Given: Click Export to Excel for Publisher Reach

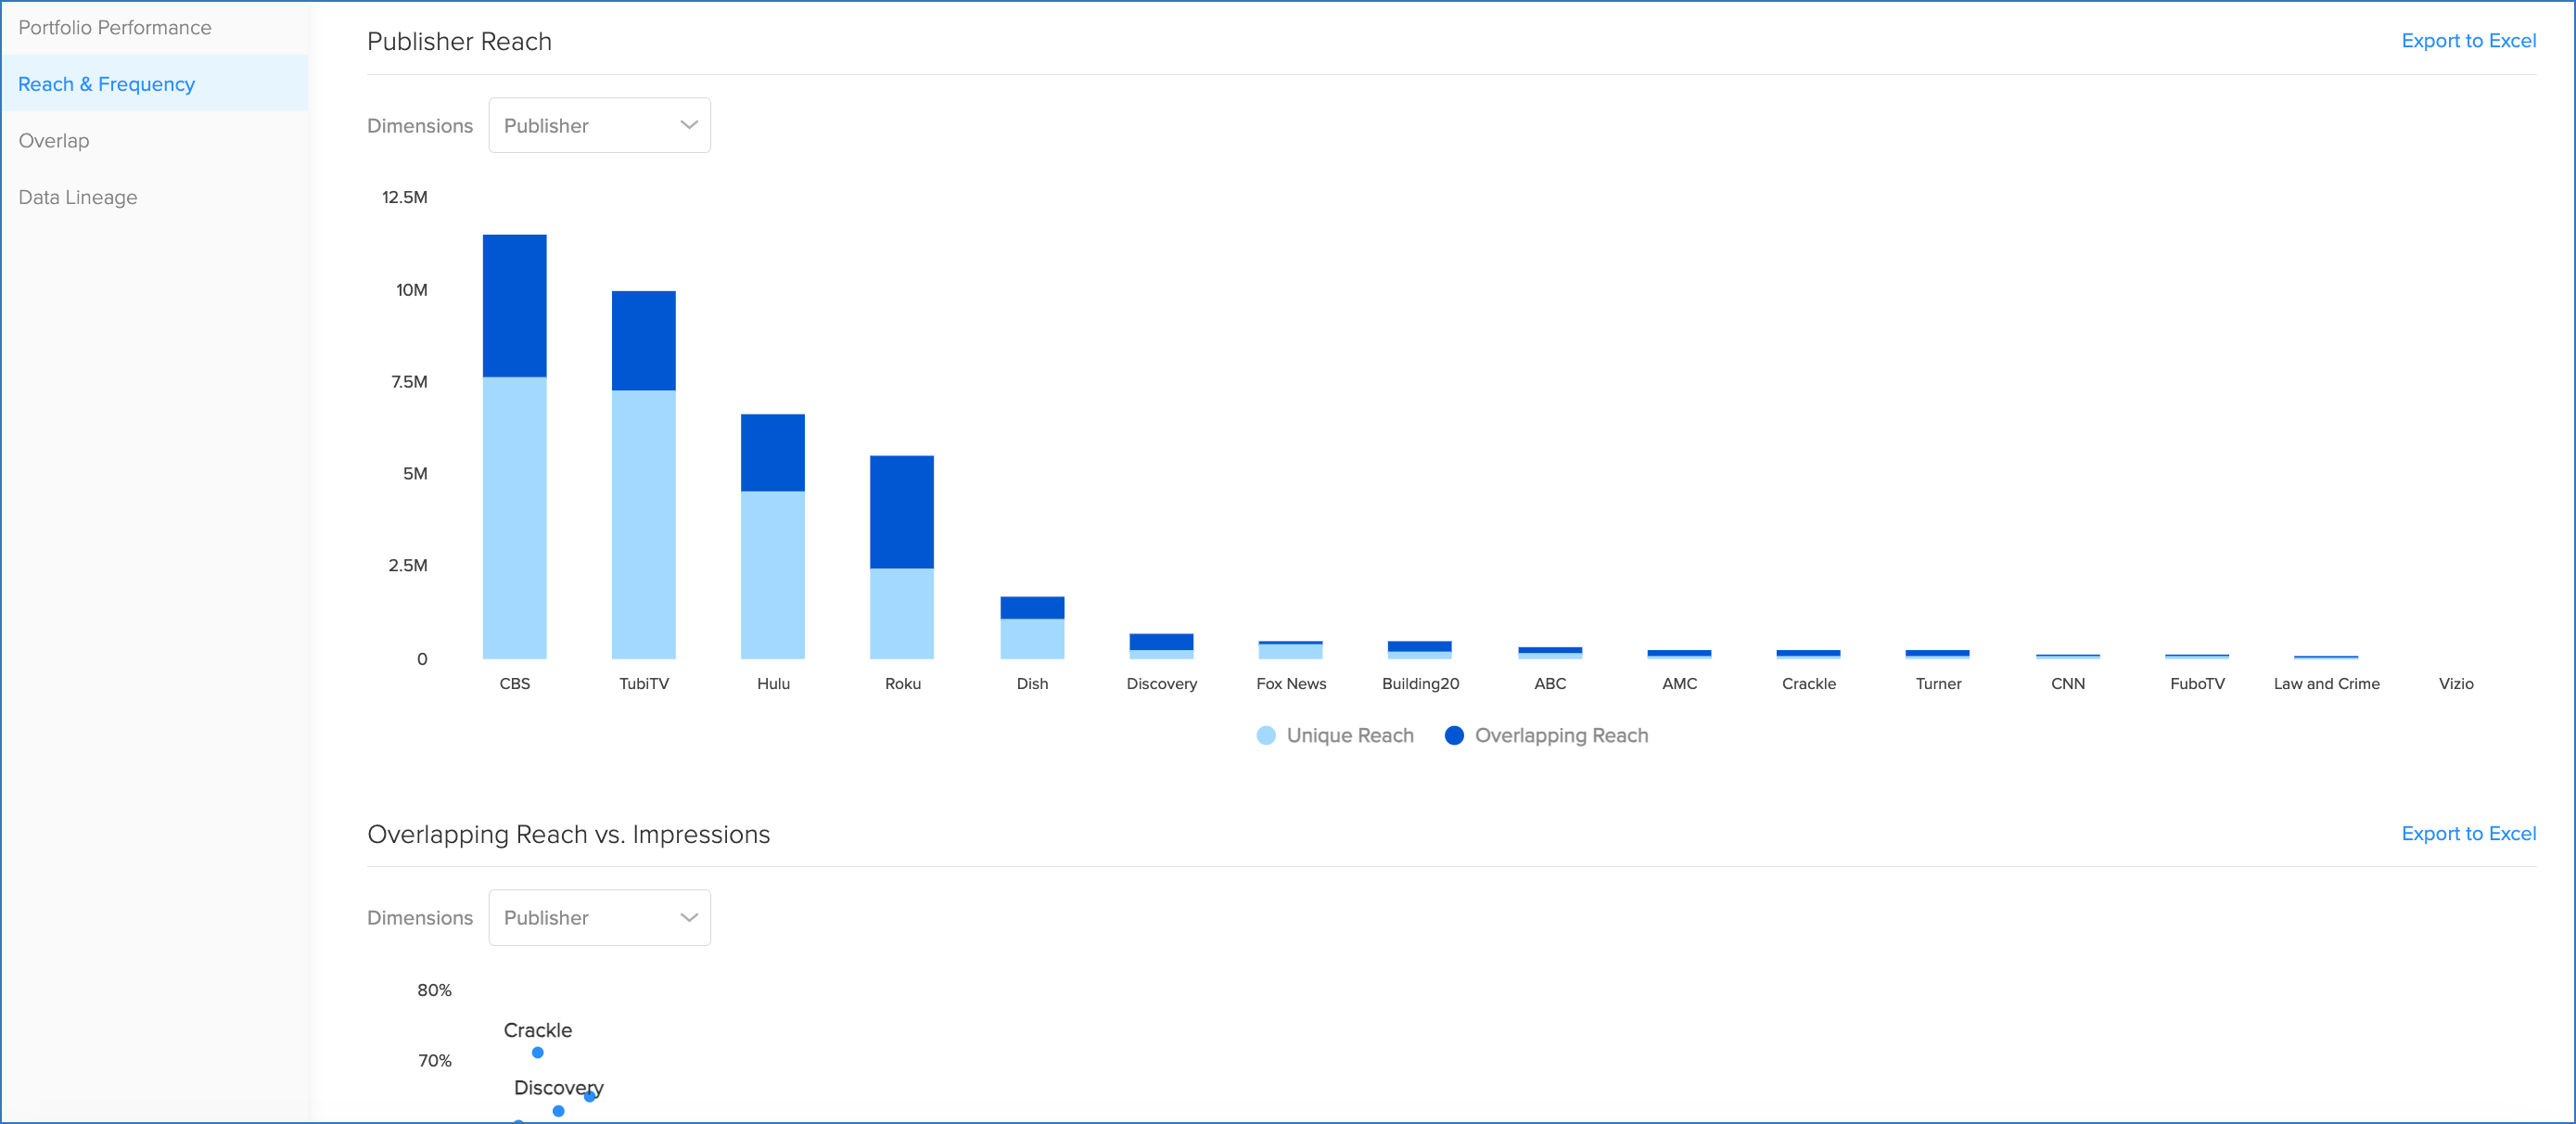Looking at the screenshot, I should click(2469, 40).
